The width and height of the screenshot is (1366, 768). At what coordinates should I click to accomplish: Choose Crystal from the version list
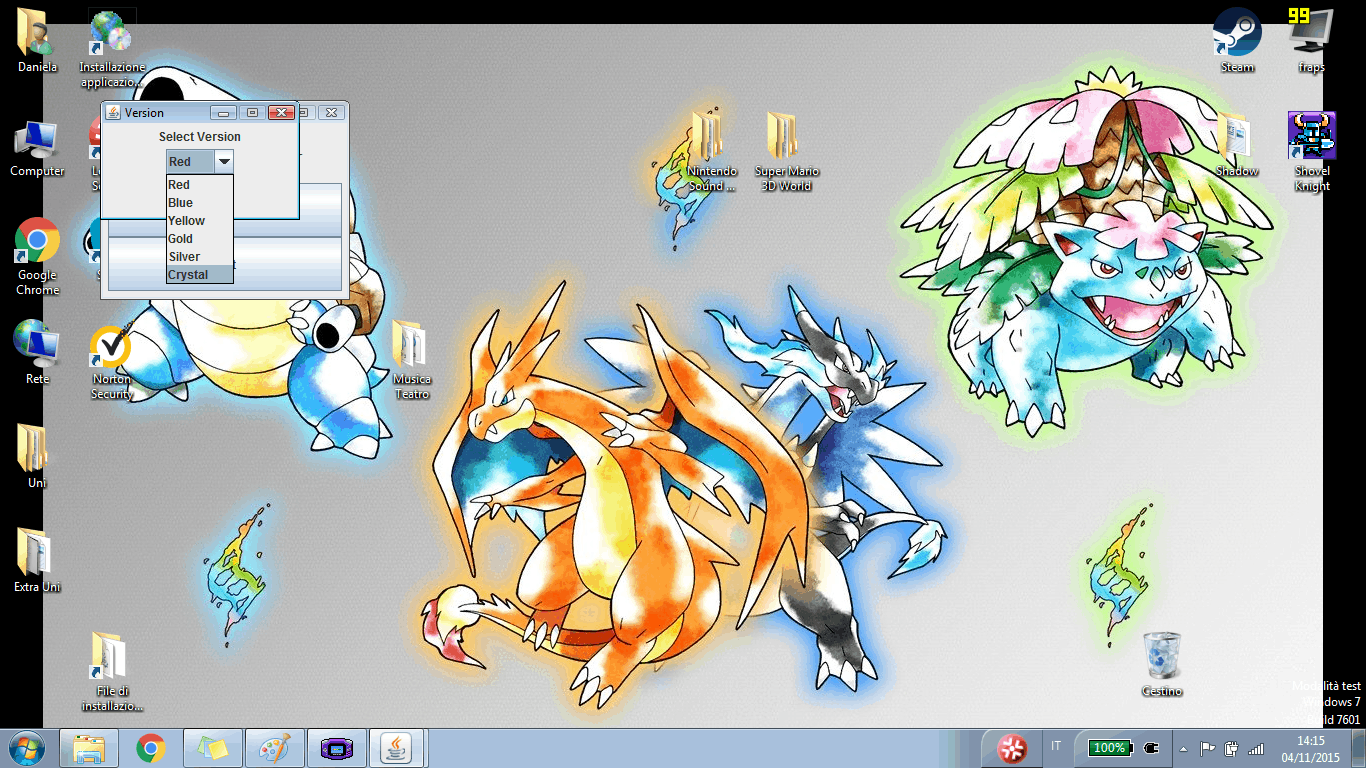(x=200, y=275)
